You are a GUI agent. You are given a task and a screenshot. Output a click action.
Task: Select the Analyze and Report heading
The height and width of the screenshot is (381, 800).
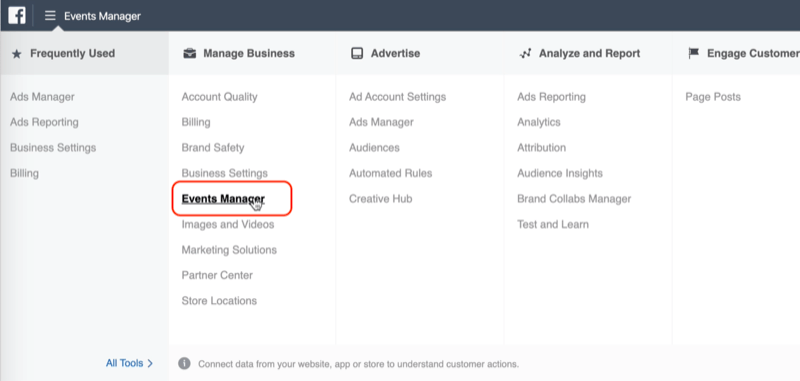(x=589, y=54)
